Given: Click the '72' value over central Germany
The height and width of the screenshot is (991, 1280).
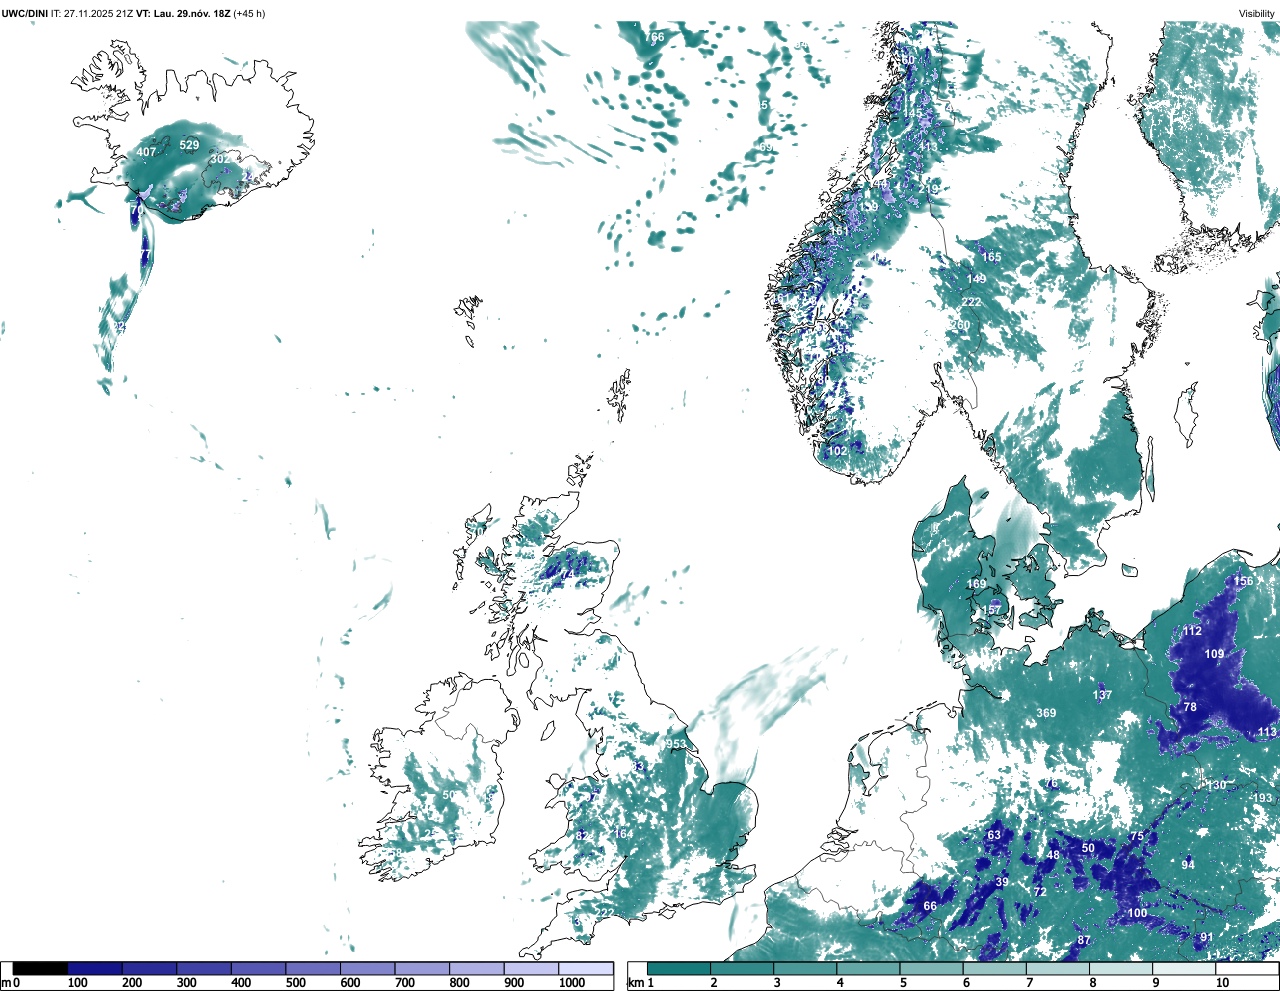Looking at the screenshot, I should pyautogui.click(x=1040, y=892).
